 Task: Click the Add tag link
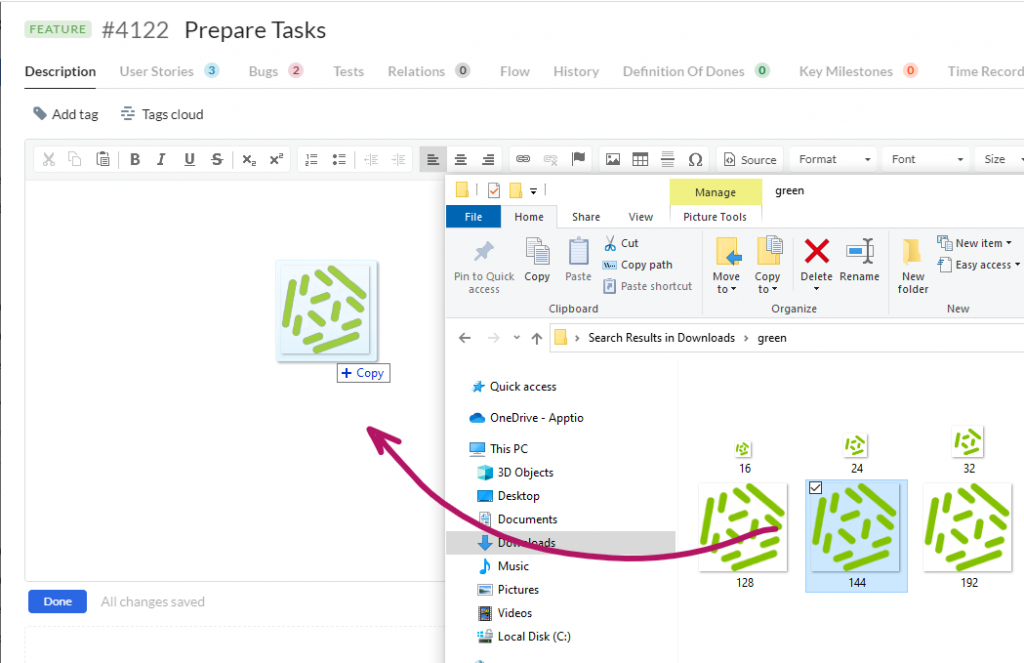pos(65,113)
